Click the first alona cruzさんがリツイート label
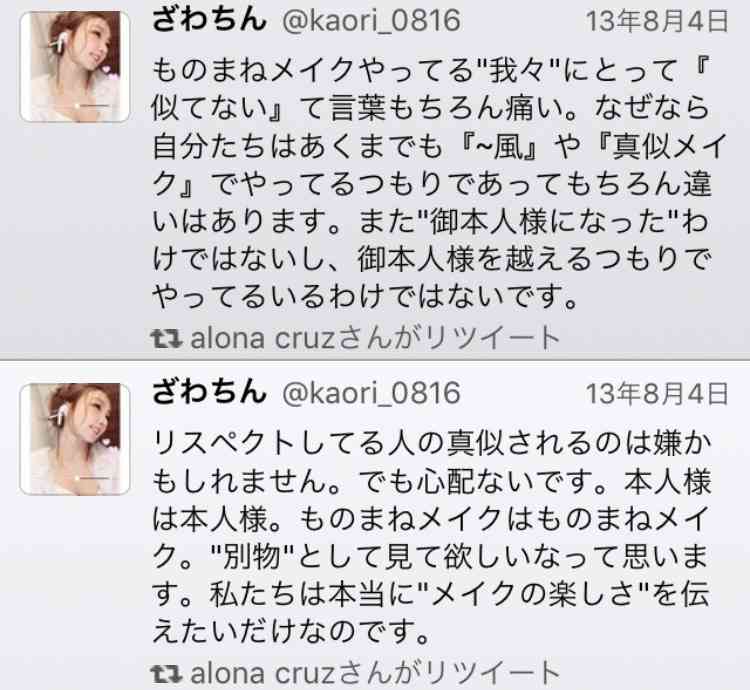750x690 pixels. tap(375, 338)
